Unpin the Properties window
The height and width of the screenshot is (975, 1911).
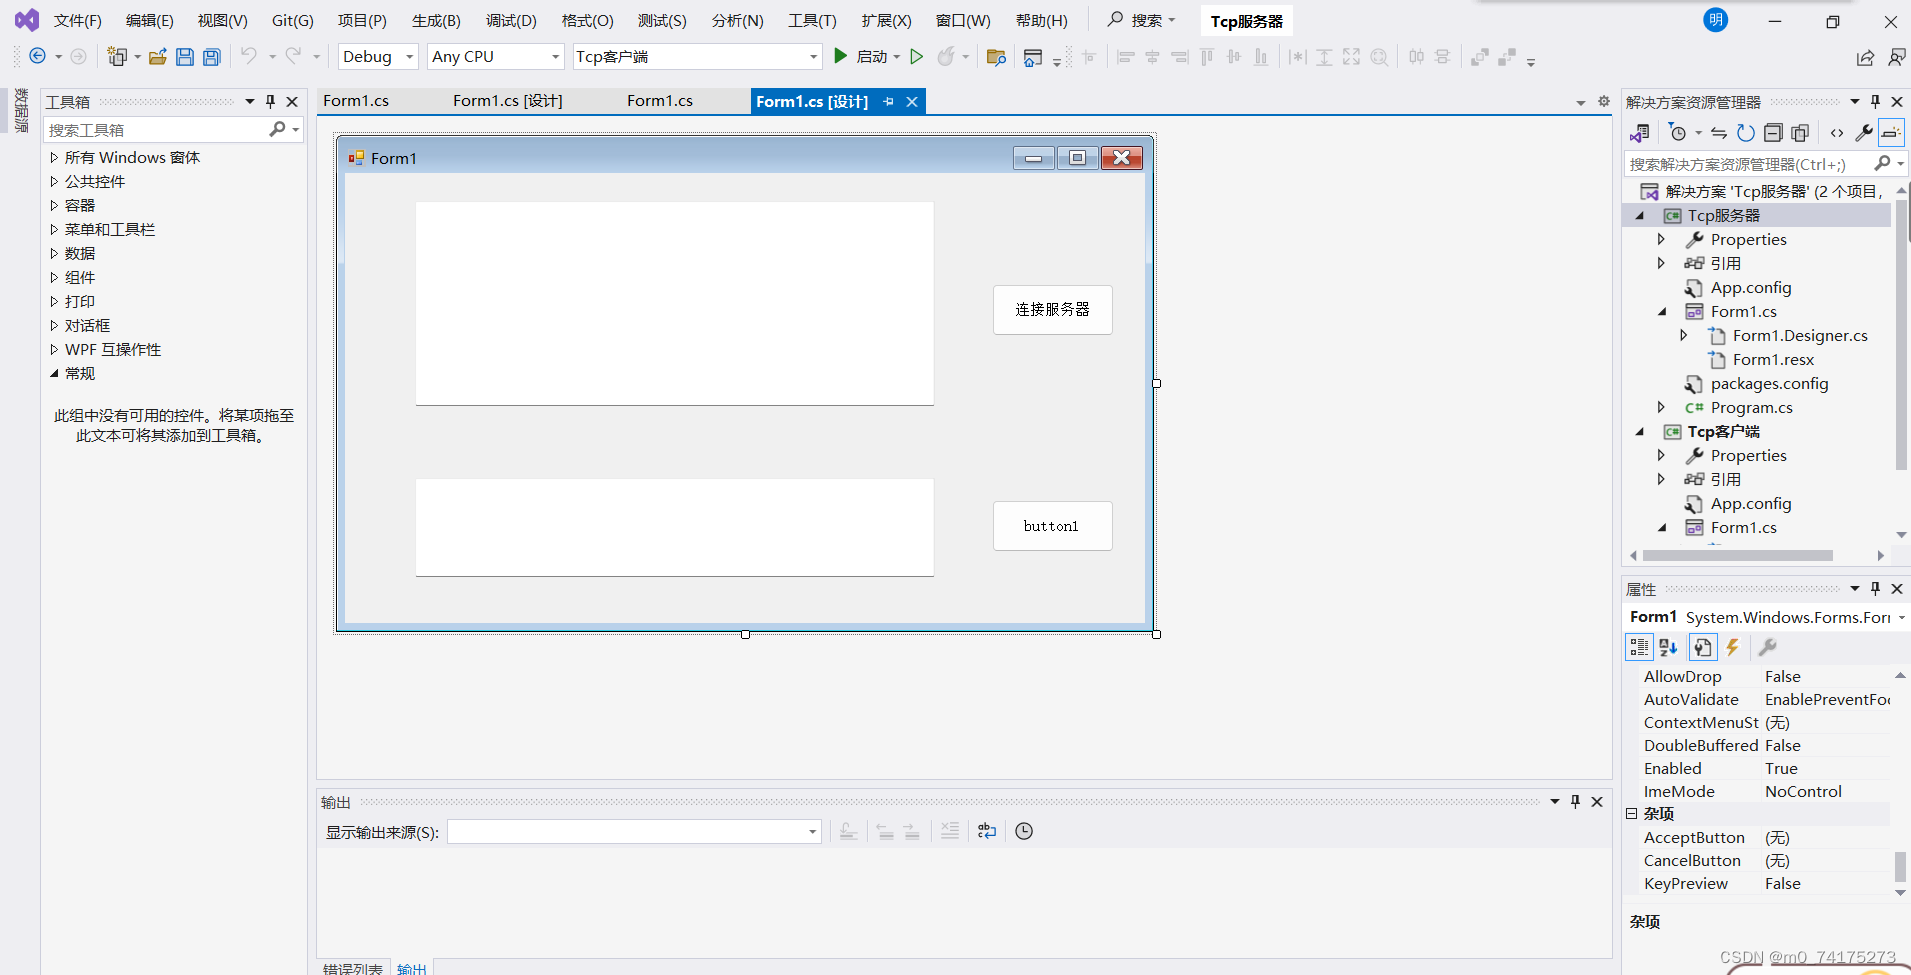1875,589
